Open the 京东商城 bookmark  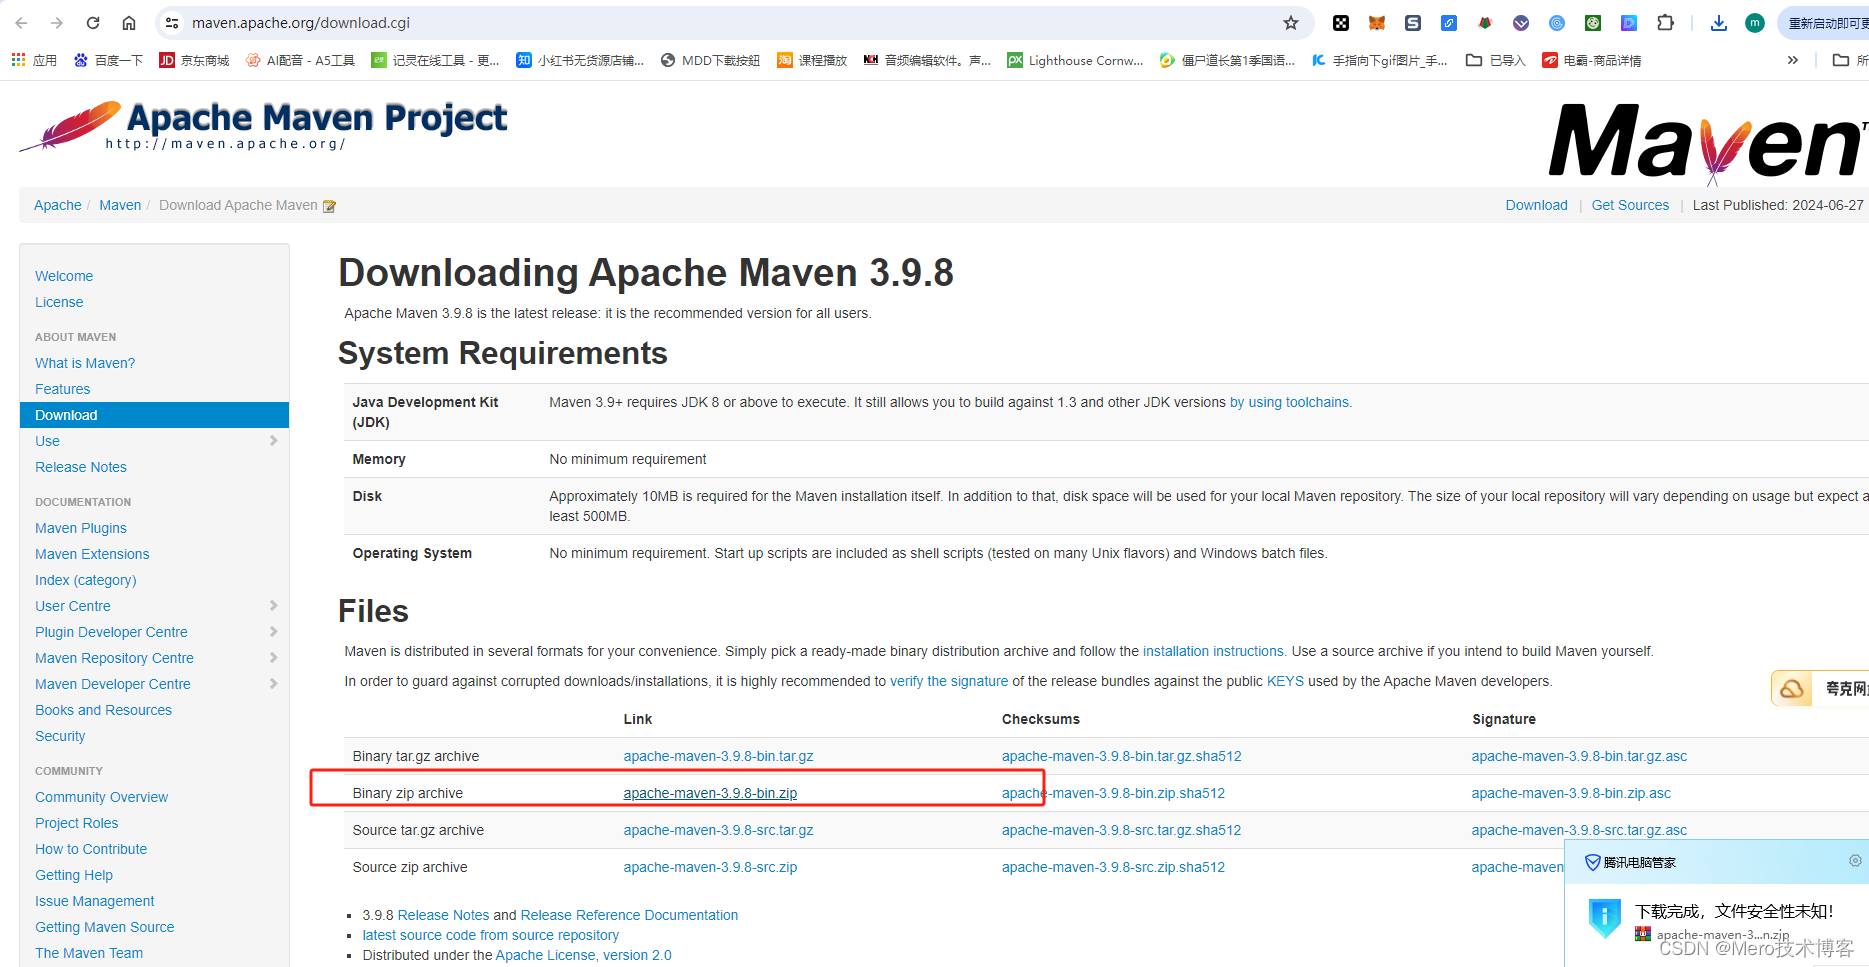click(194, 60)
